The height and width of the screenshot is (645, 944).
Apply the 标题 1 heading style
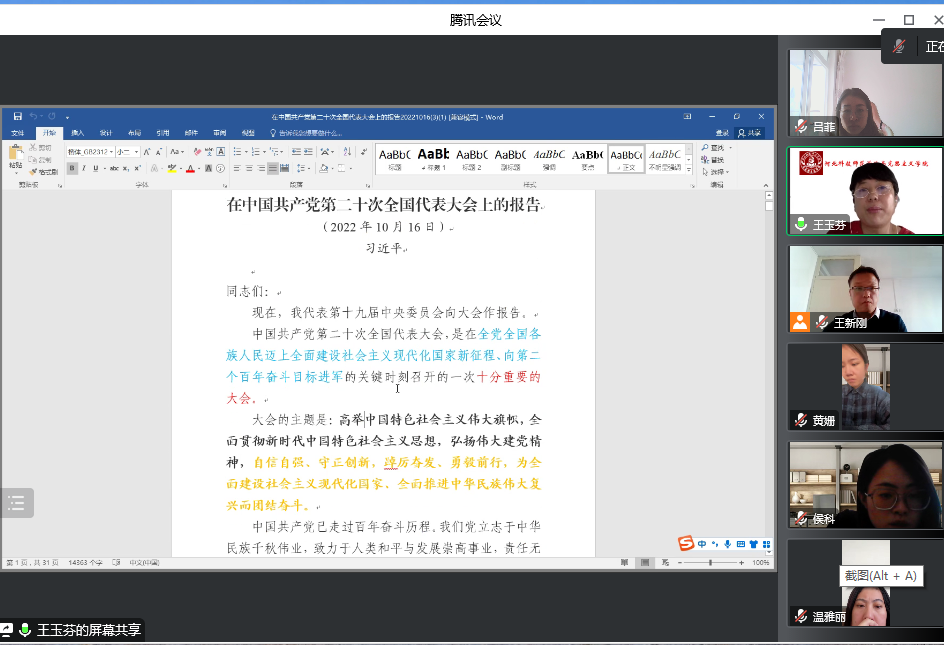433,158
